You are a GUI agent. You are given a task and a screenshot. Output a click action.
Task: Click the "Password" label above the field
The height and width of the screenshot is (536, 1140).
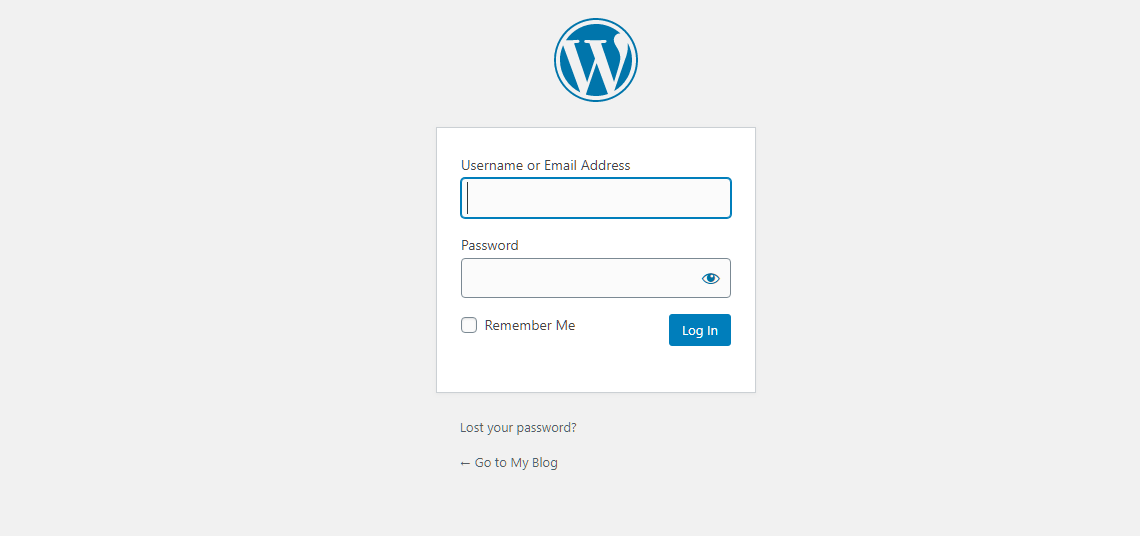coord(489,245)
